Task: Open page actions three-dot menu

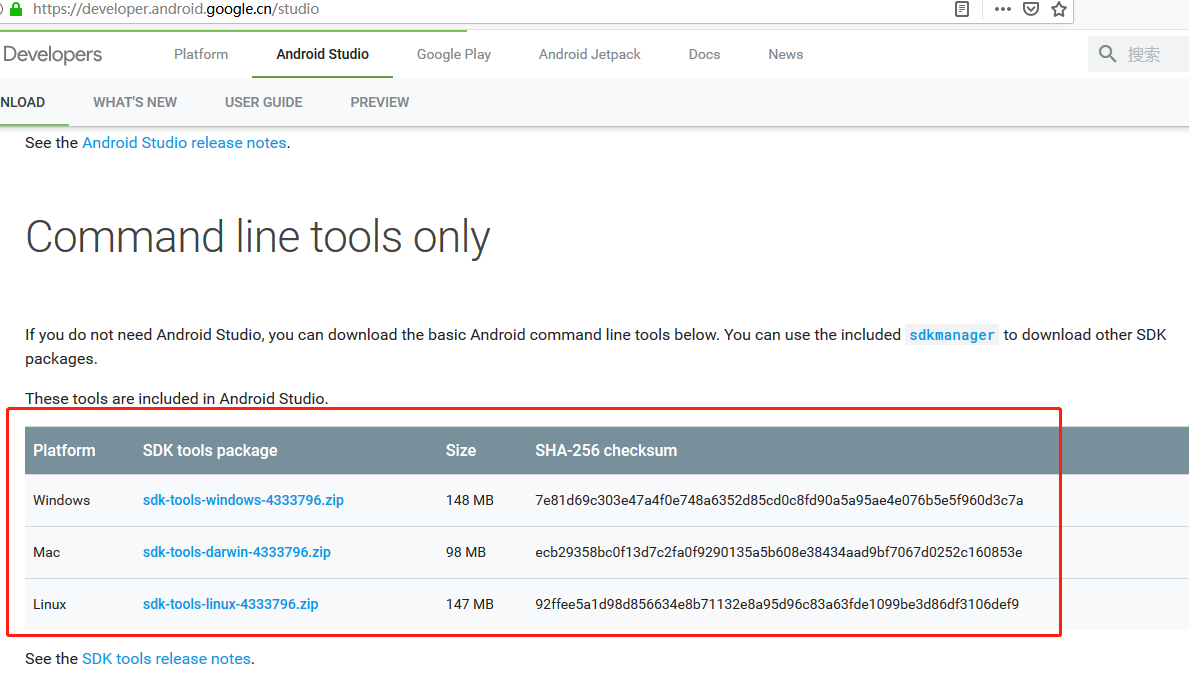Action: 1003,9
